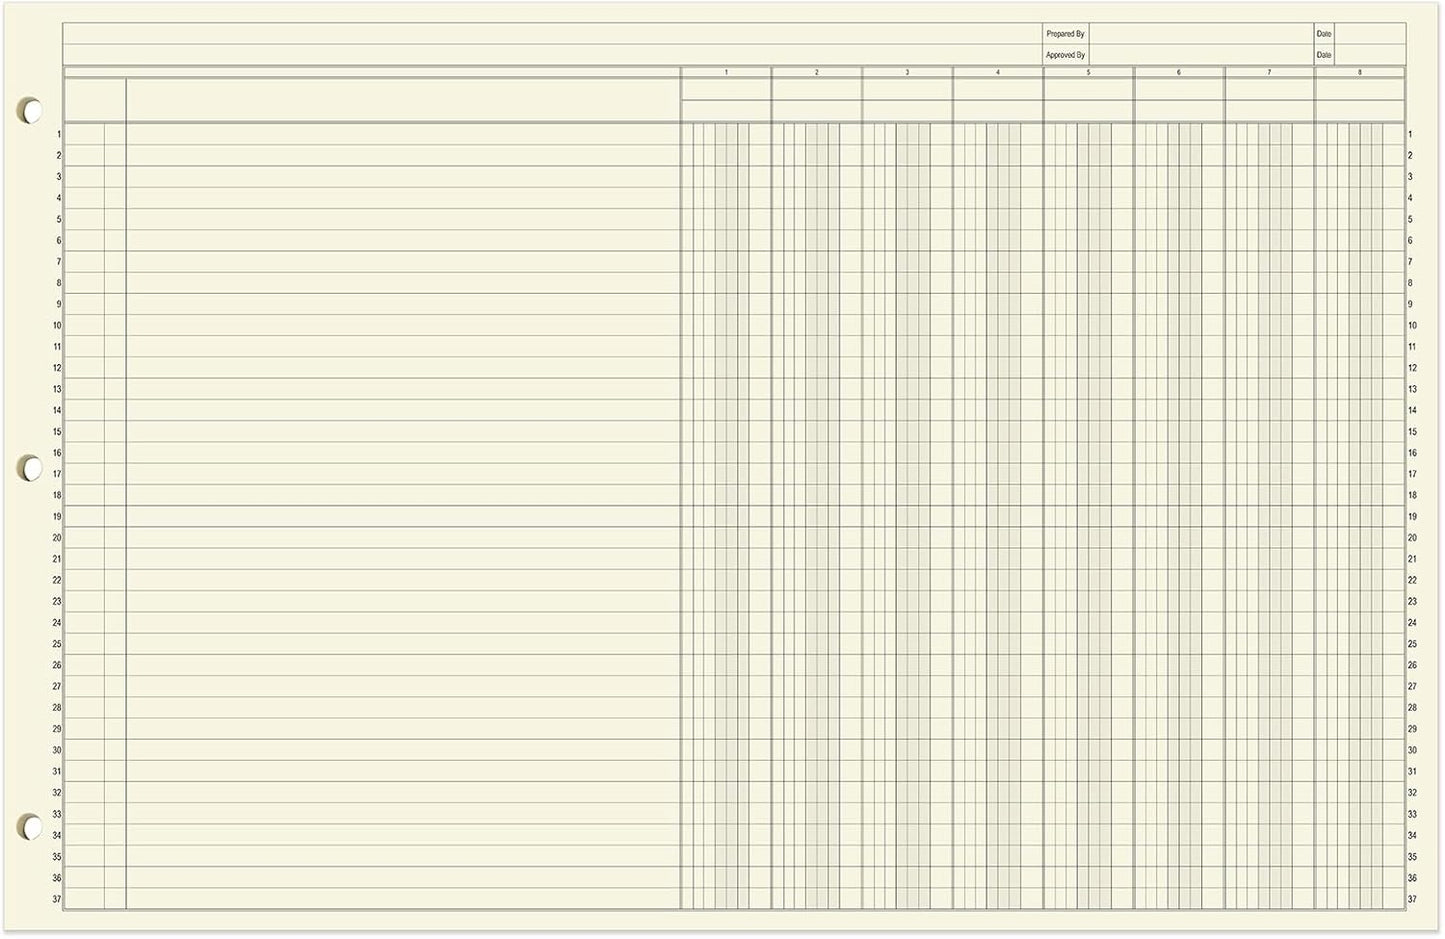Viewport: 1445px width, 939px height.
Task: Click the column header numbered 2
Action: (817, 72)
